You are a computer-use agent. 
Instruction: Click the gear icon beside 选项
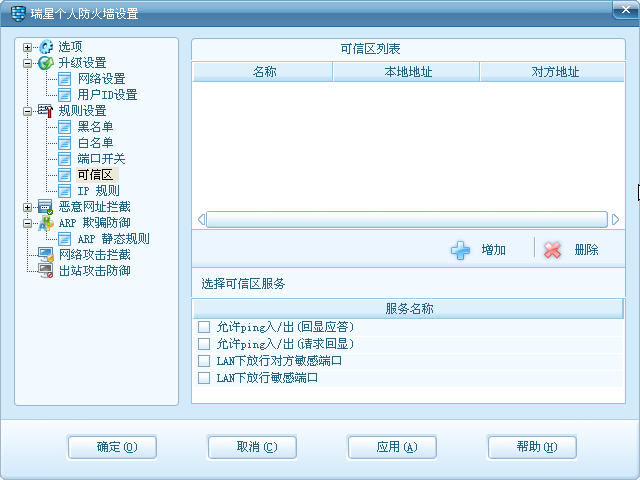pyautogui.click(x=46, y=47)
